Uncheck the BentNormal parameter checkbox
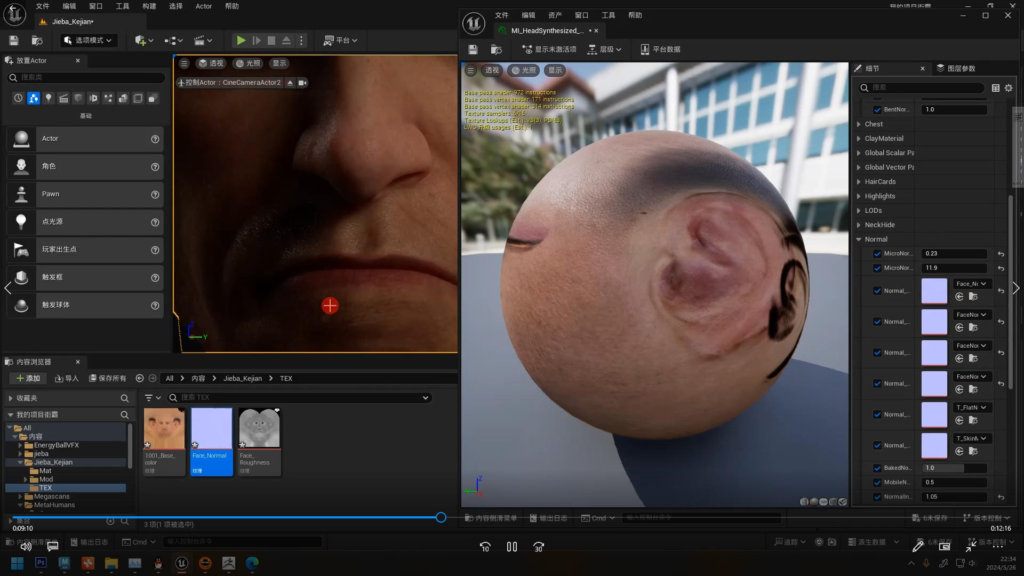Screen dimensions: 1024x576 click(x=878, y=109)
